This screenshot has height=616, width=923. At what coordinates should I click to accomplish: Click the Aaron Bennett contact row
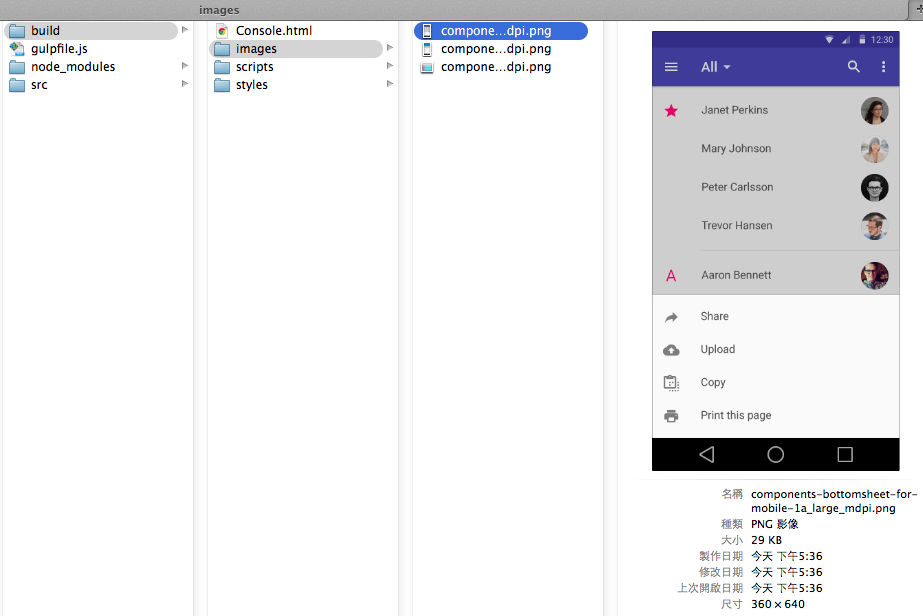click(x=736, y=275)
